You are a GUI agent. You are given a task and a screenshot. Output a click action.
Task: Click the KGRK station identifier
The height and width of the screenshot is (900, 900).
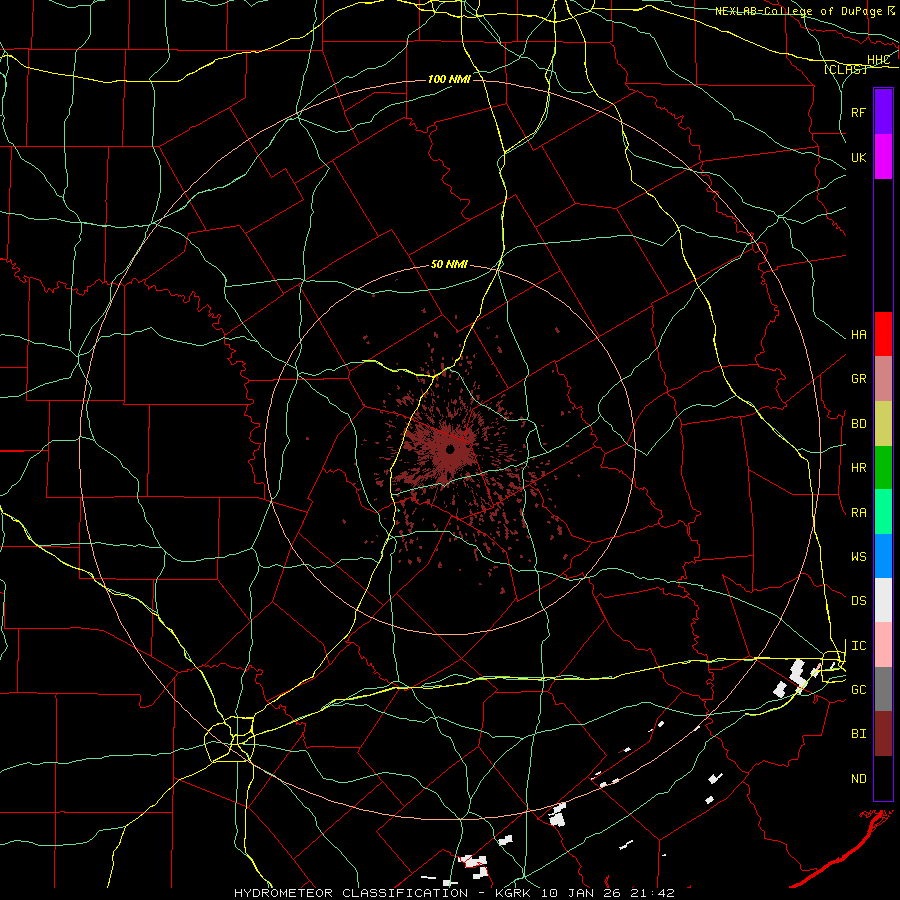point(515,893)
